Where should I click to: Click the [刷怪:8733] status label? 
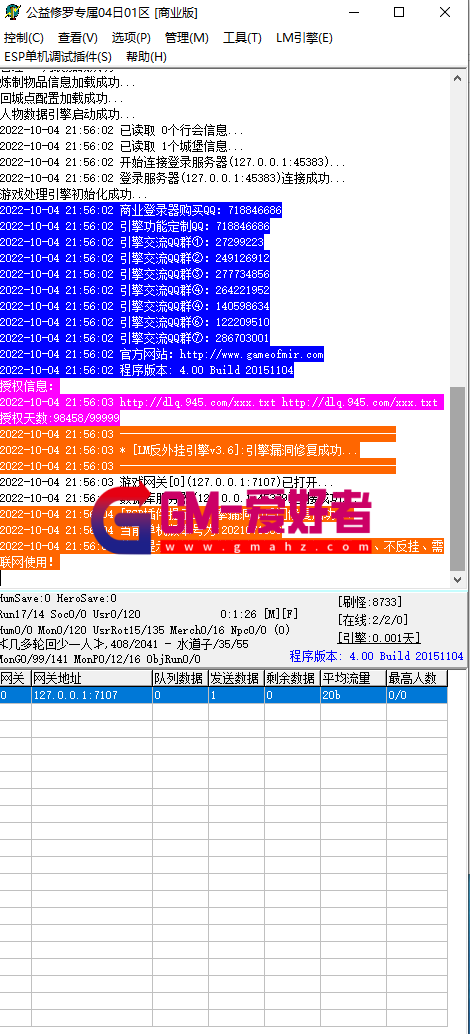[369, 601]
